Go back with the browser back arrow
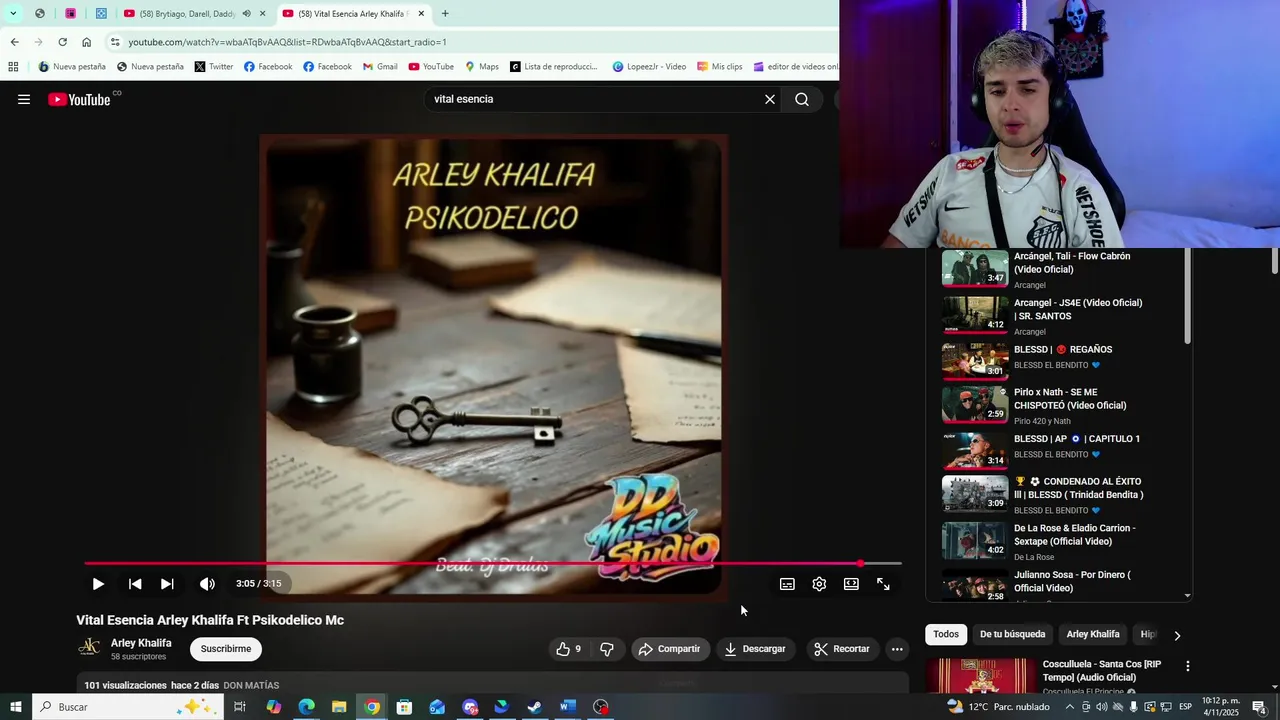 pos(14,42)
